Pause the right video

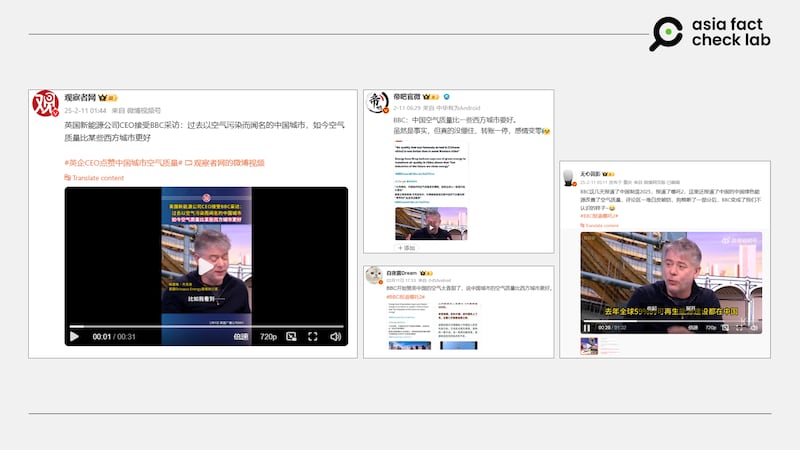[x=587, y=327]
